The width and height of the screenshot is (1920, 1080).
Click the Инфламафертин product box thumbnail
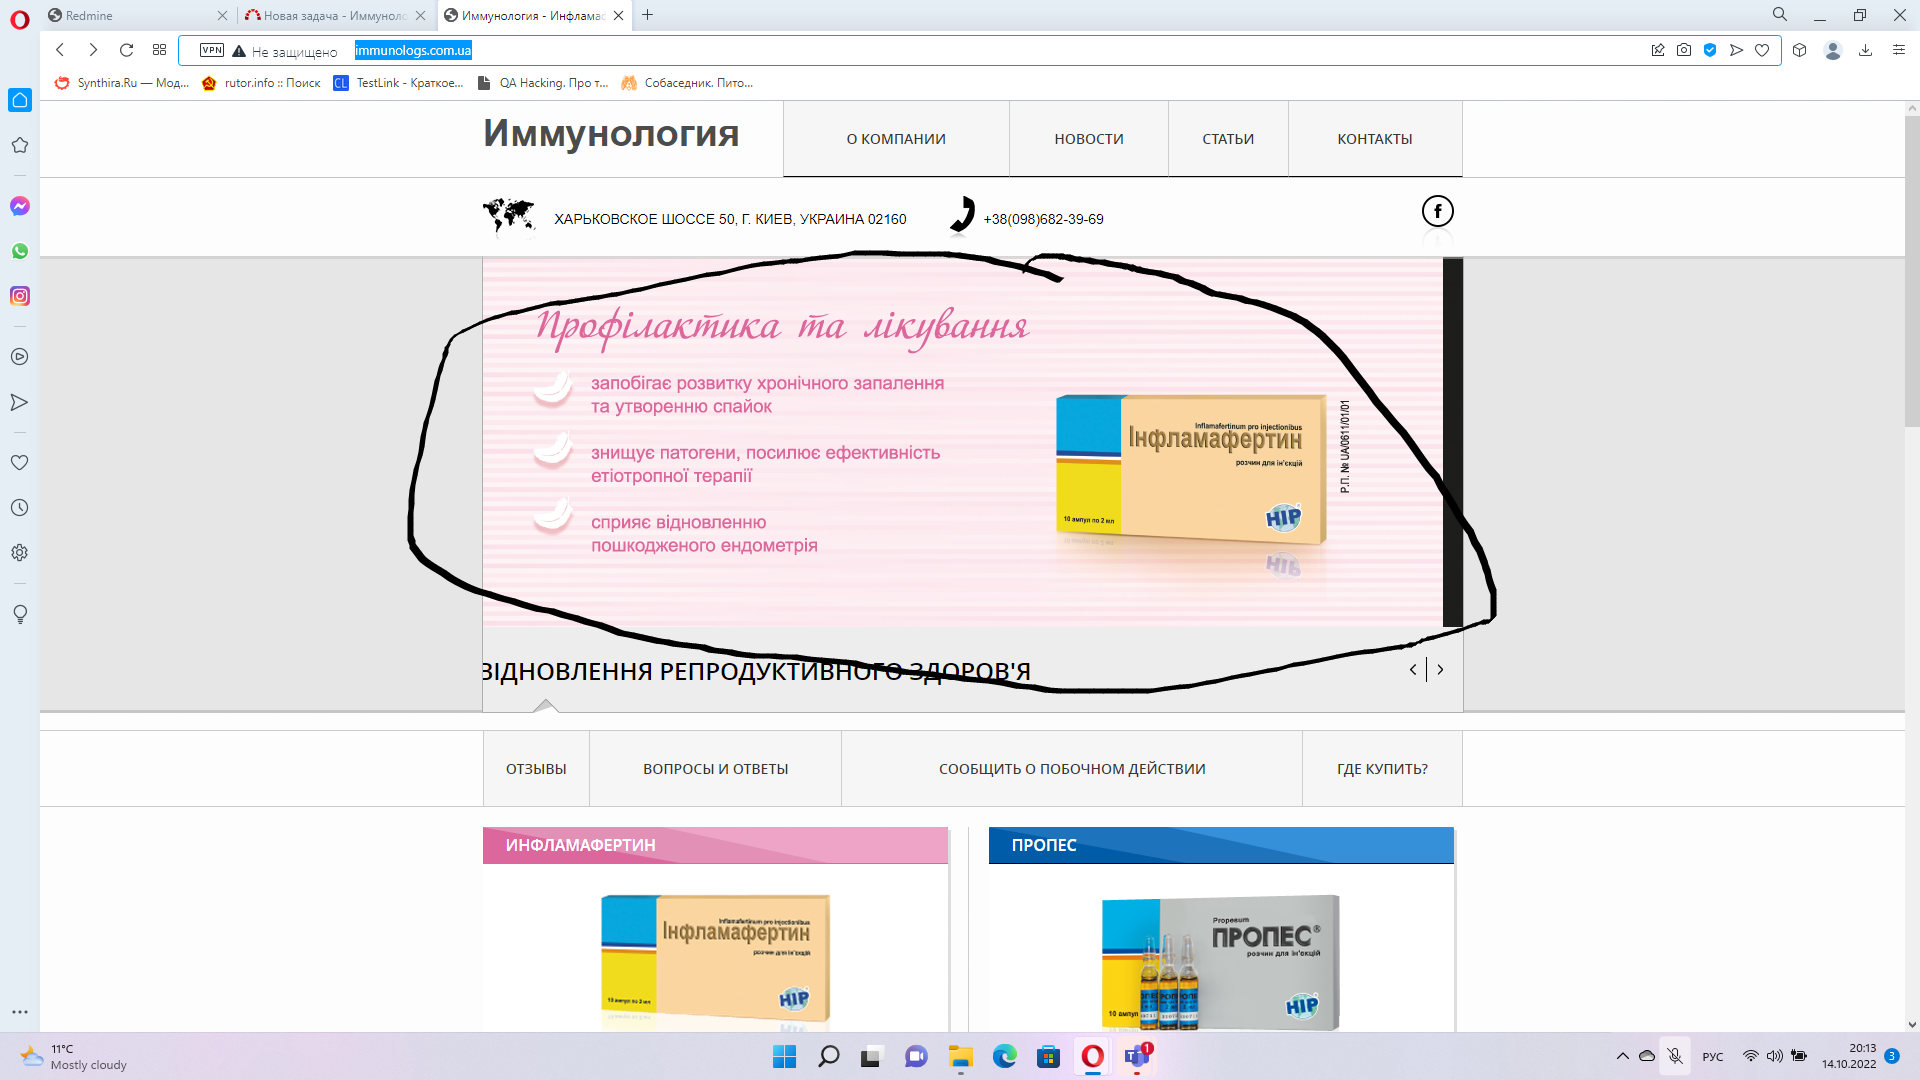pyautogui.click(x=715, y=960)
